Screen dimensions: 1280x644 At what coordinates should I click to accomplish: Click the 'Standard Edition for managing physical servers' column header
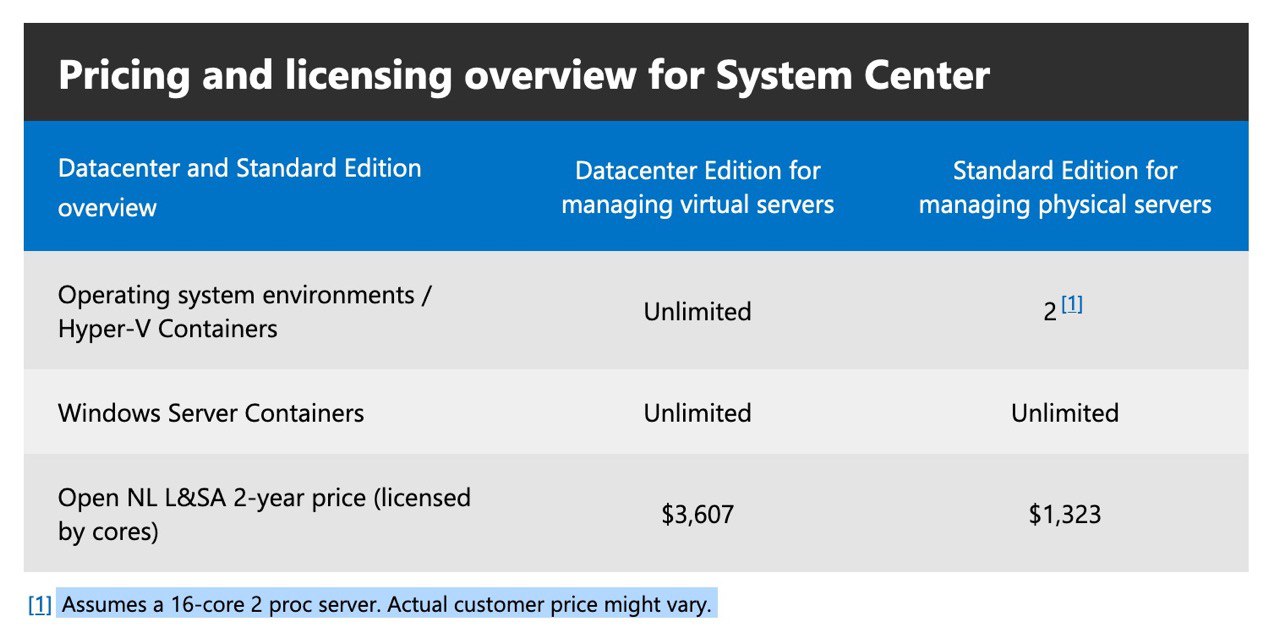(x=1065, y=187)
